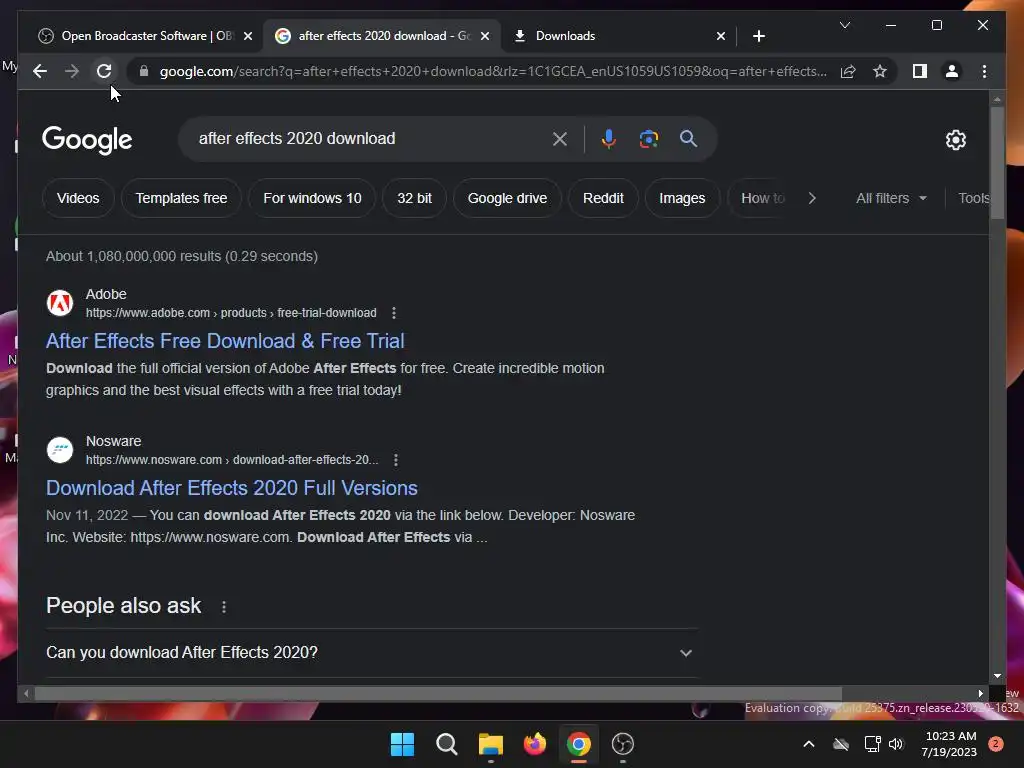Close the after effects 2020 download tab
Screen dimensions: 1024x768
coord(485,36)
